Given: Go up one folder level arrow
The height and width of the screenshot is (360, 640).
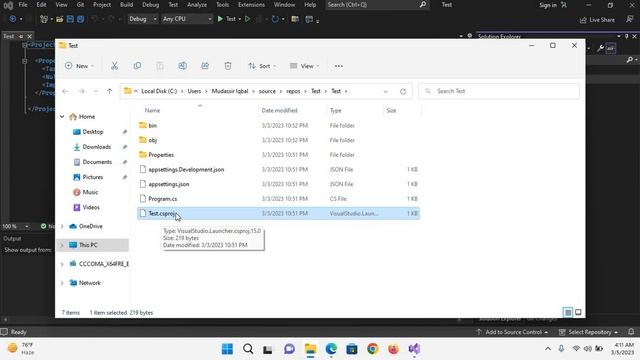Looking at the screenshot, I should [109, 91].
